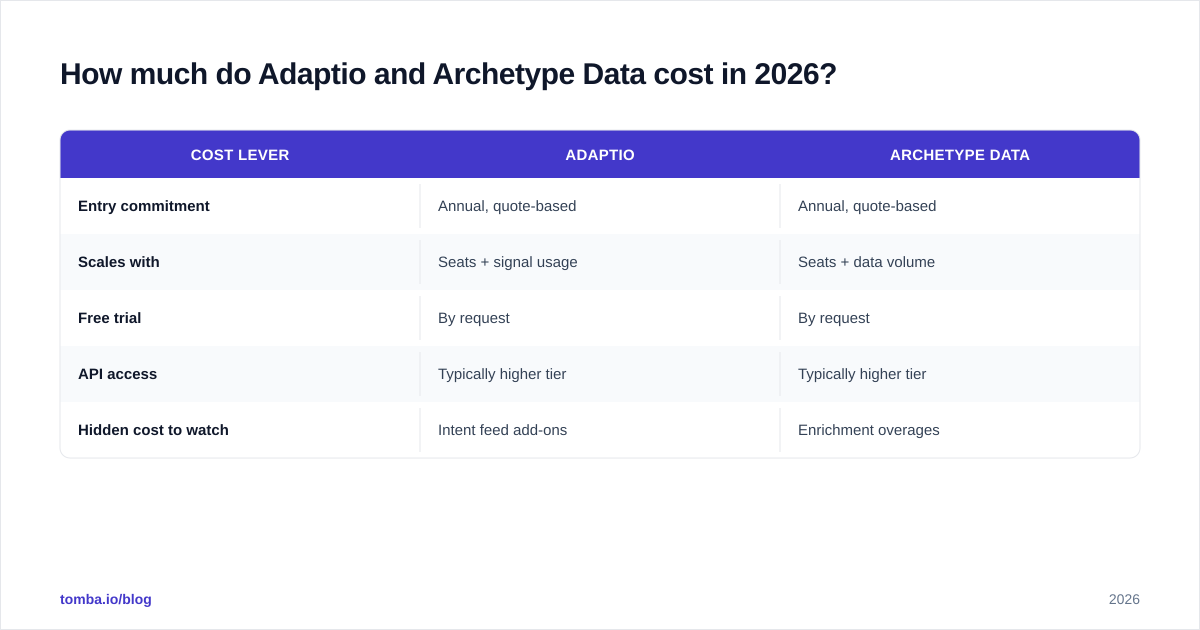Viewport: 1200px width, 630px height.
Task: Click the tomba.io/blog link
Action: [106, 599]
